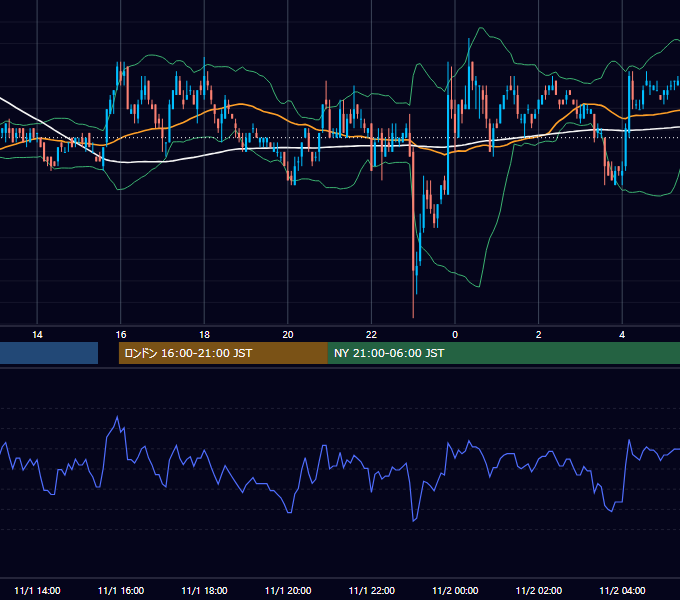Screen dimensions: 680x600
Task: Click the 18 hour axis label
Action: coord(204,335)
